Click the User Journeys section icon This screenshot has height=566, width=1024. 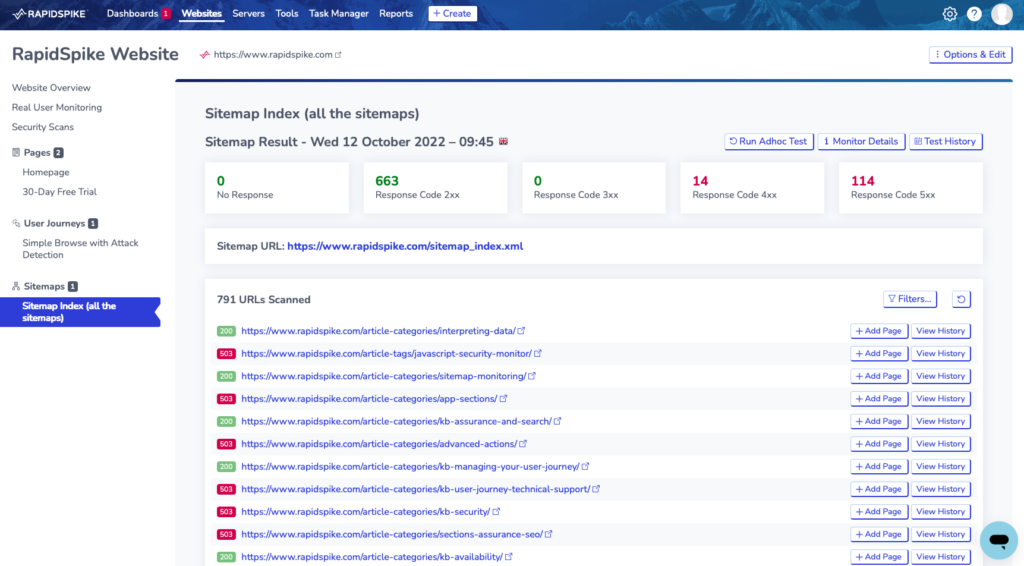(x=16, y=223)
